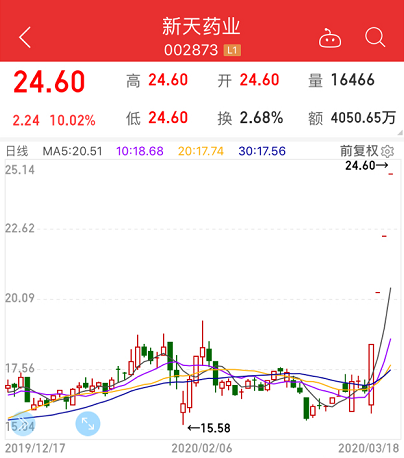Viewport: 404px width, 458px height.
Task: Change the 日线 chart period
Action: 17,151
